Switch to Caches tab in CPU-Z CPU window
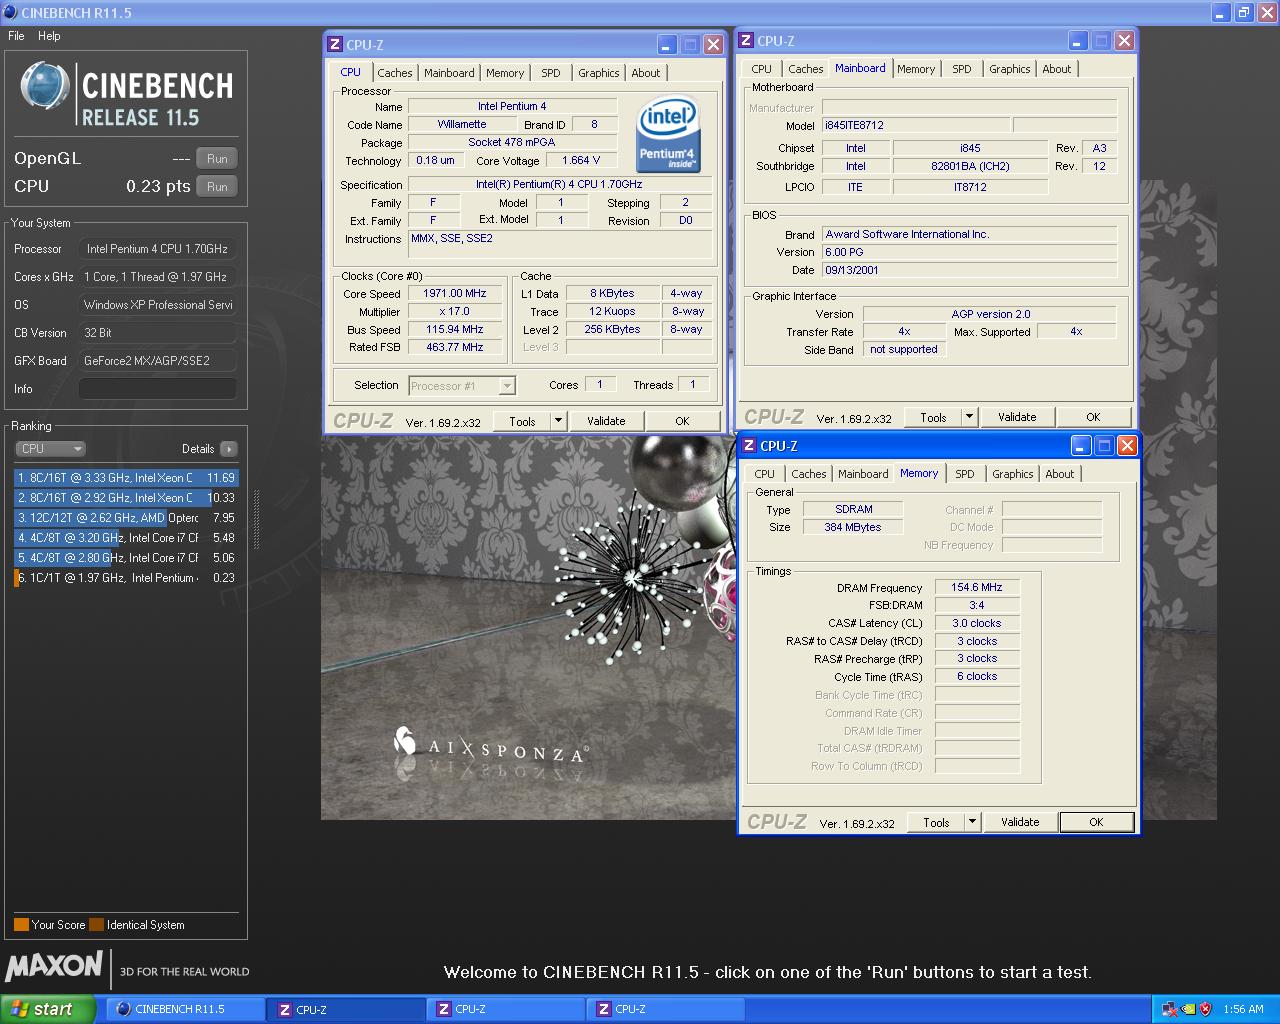This screenshot has height=1024, width=1280. (x=394, y=73)
